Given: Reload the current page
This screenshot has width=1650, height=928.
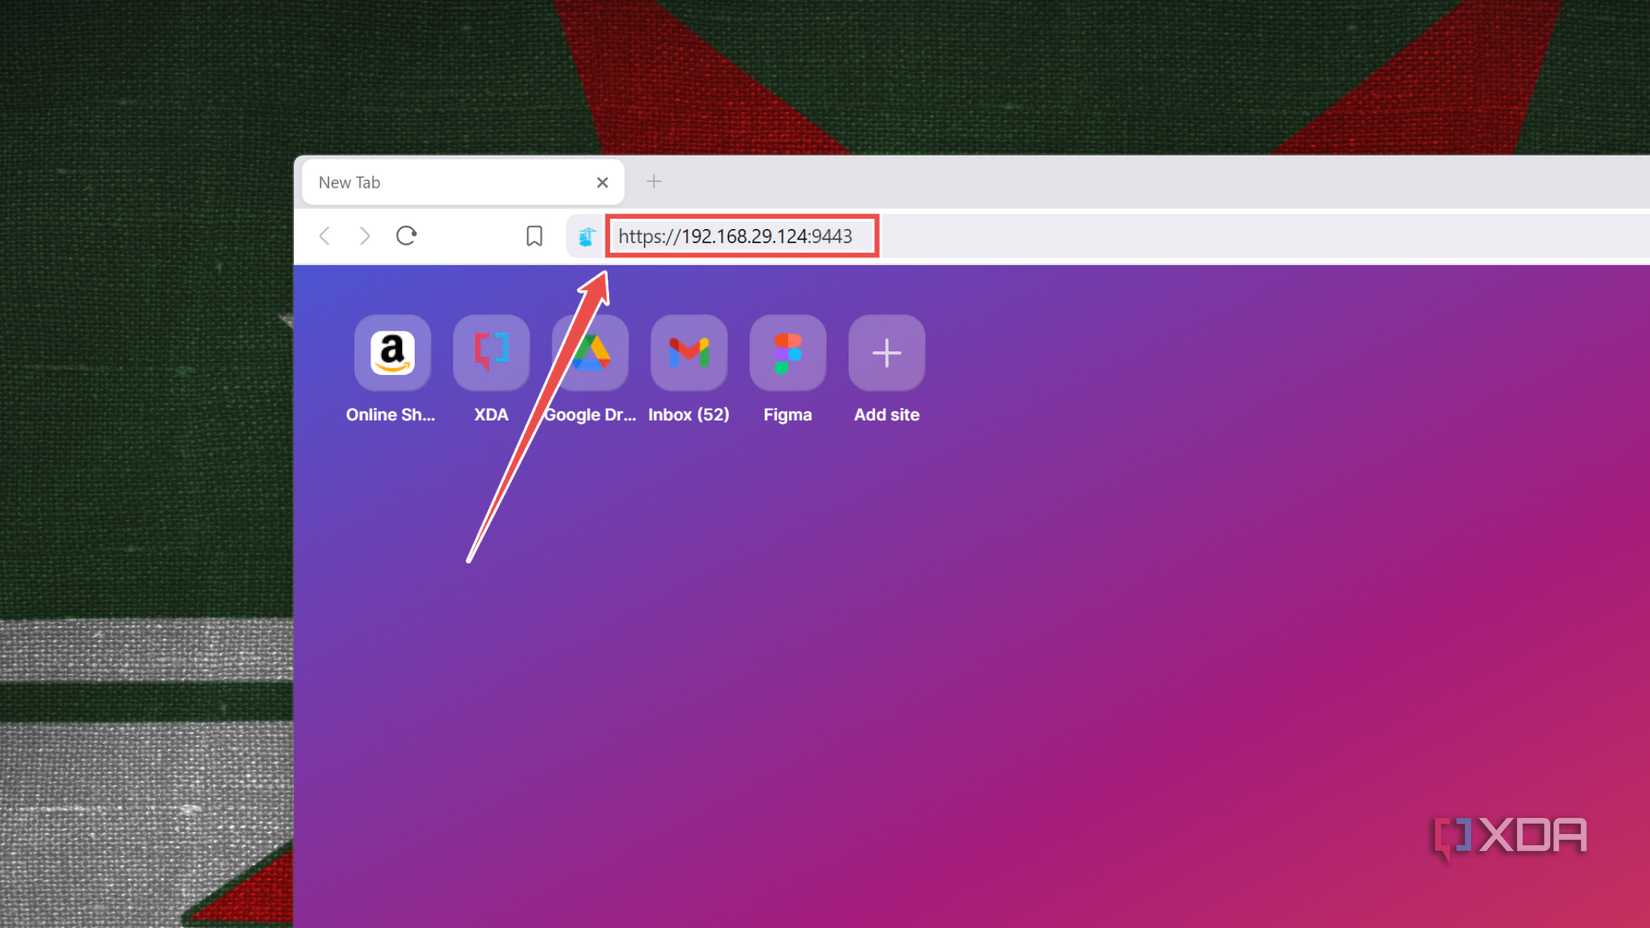Looking at the screenshot, I should 406,236.
